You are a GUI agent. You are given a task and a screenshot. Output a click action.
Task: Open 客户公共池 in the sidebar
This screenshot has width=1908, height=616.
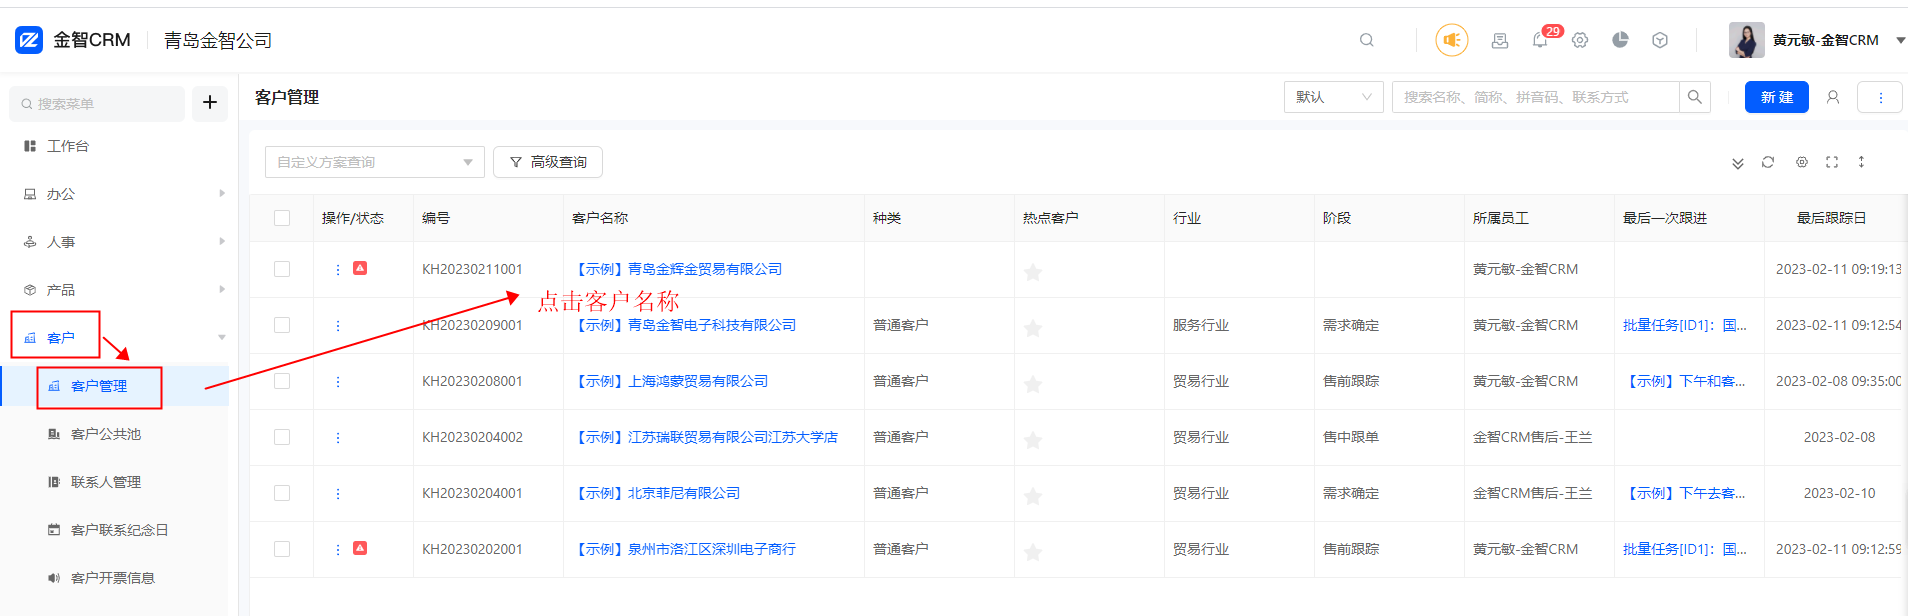[x=106, y=434]
